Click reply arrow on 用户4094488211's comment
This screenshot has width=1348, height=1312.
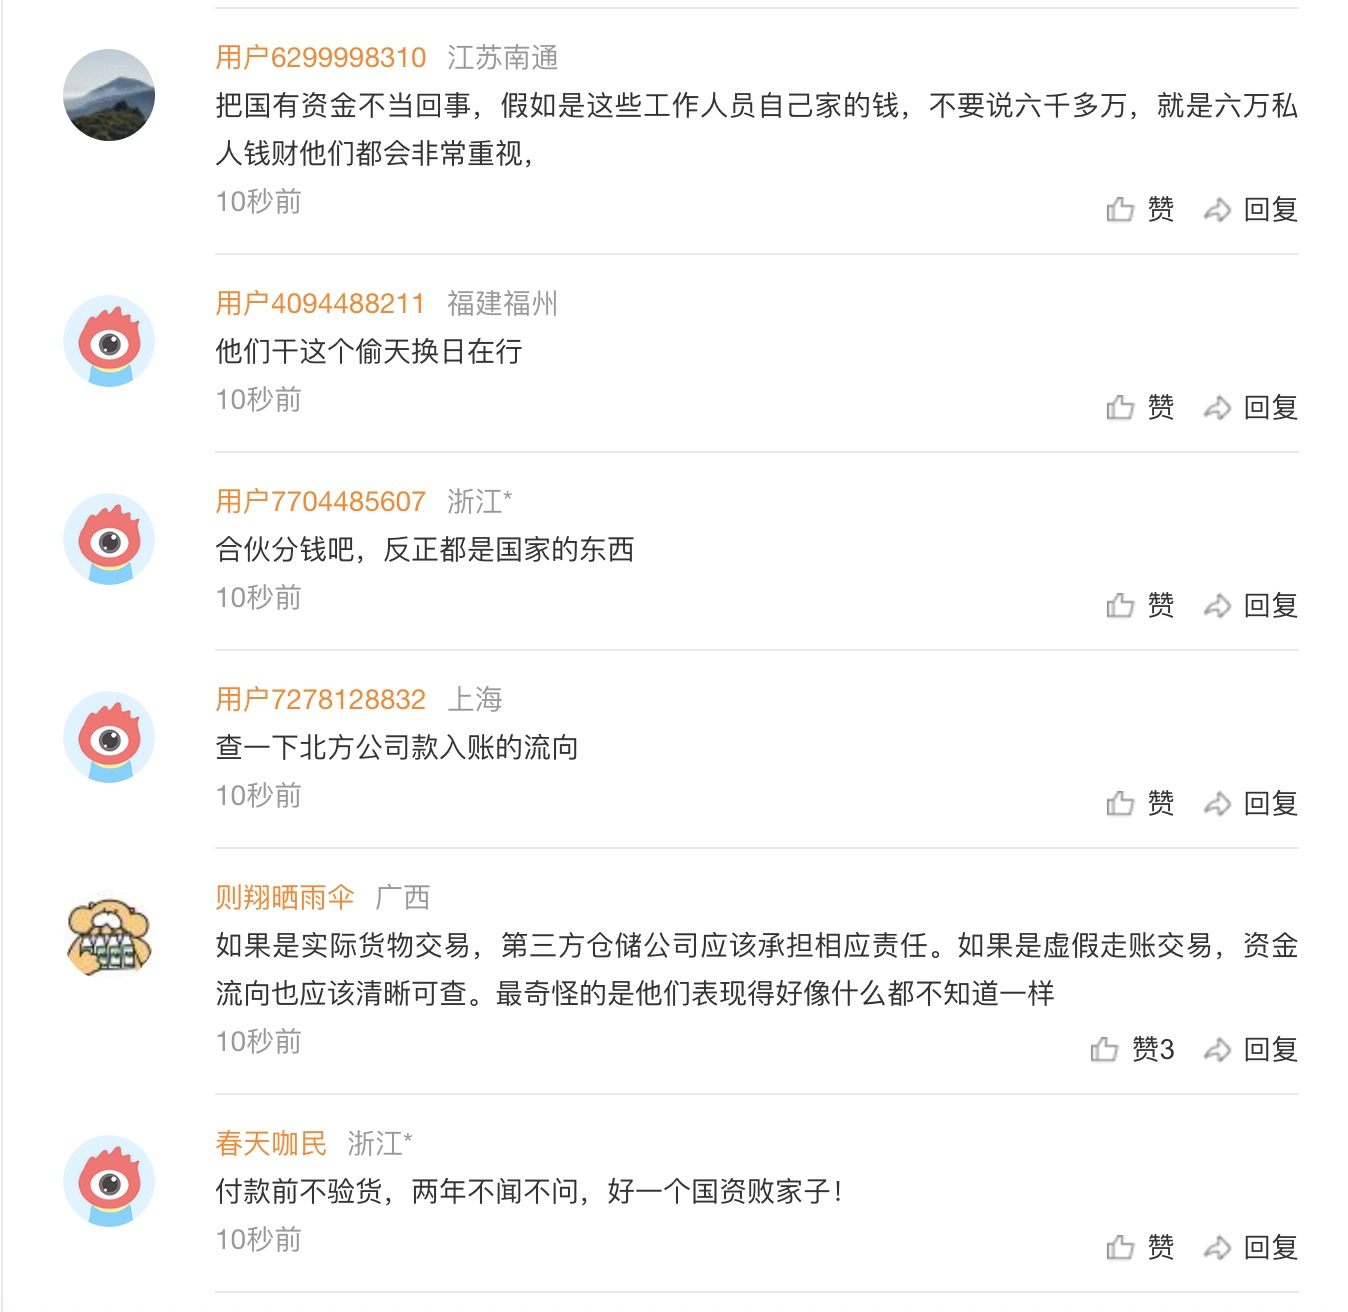[x=1217, y=408]
